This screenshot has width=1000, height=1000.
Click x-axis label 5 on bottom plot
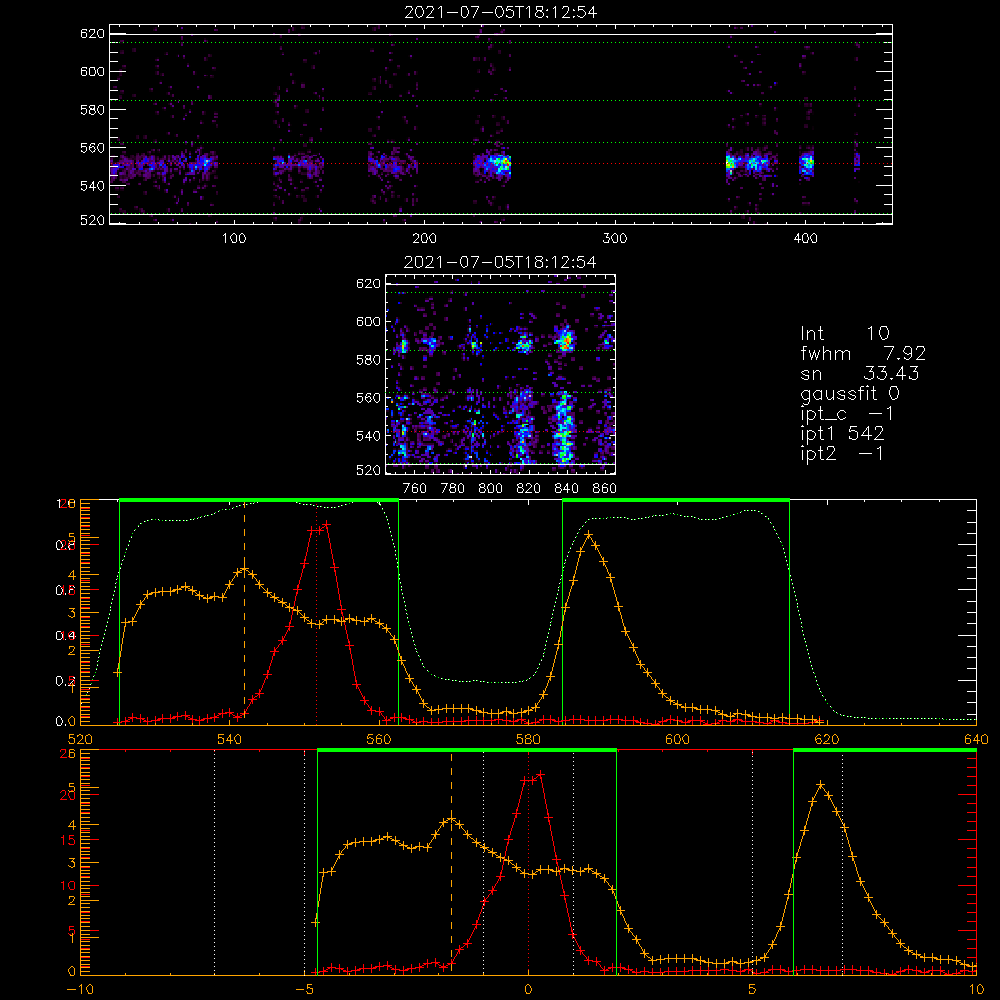(753, 990)
